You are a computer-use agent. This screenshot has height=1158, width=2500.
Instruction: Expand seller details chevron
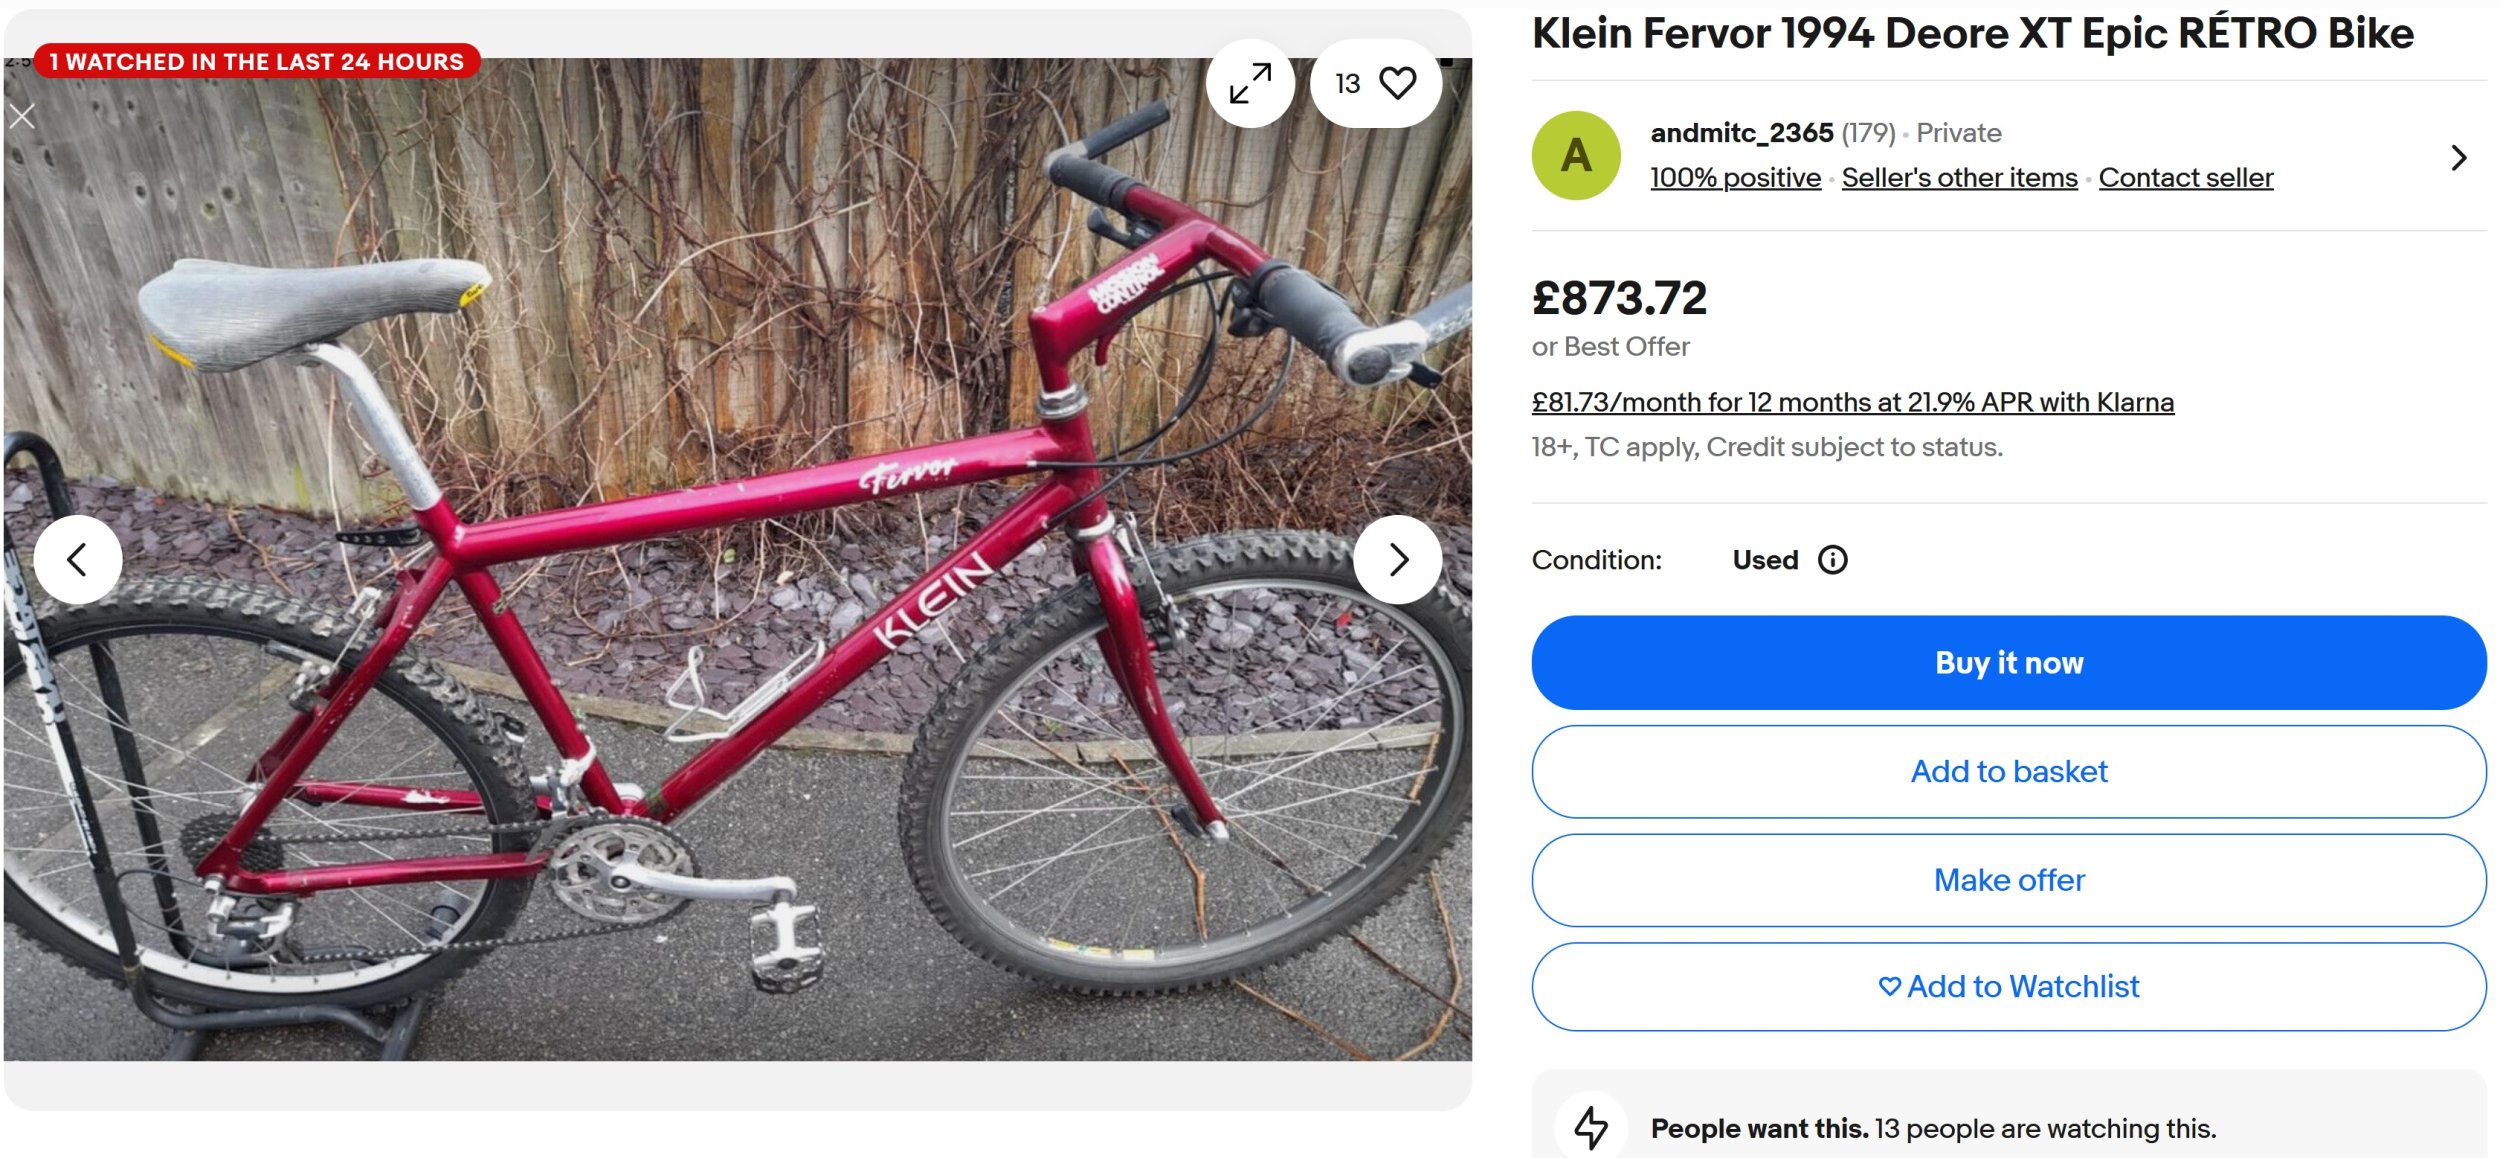[x=2459, y=157]
